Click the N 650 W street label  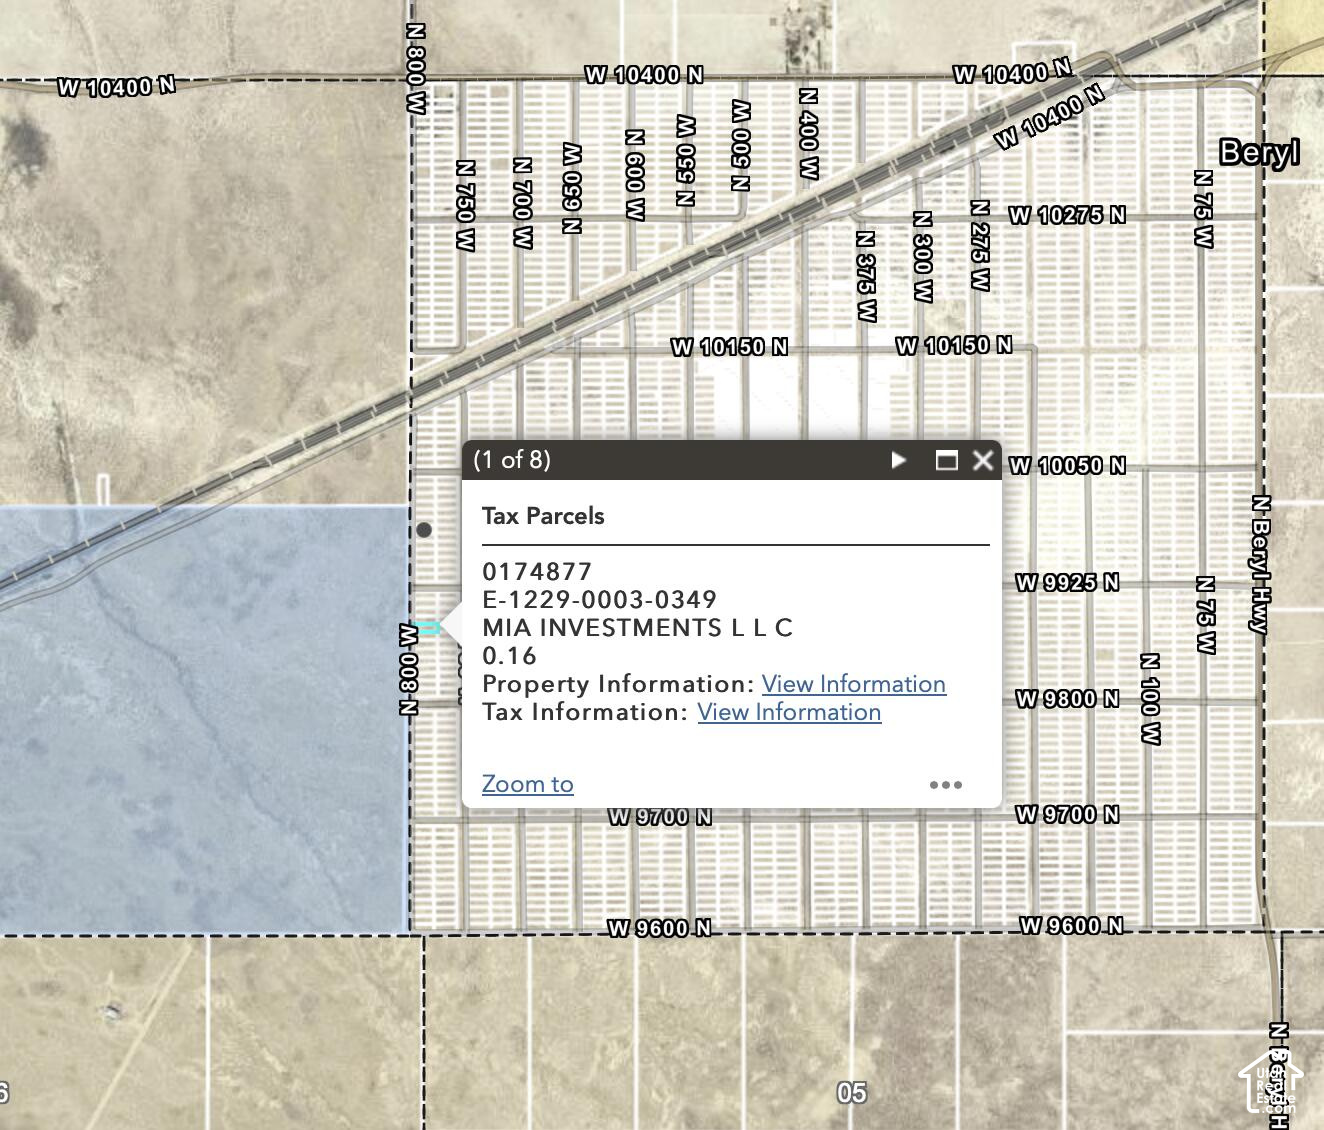point(572,188)
